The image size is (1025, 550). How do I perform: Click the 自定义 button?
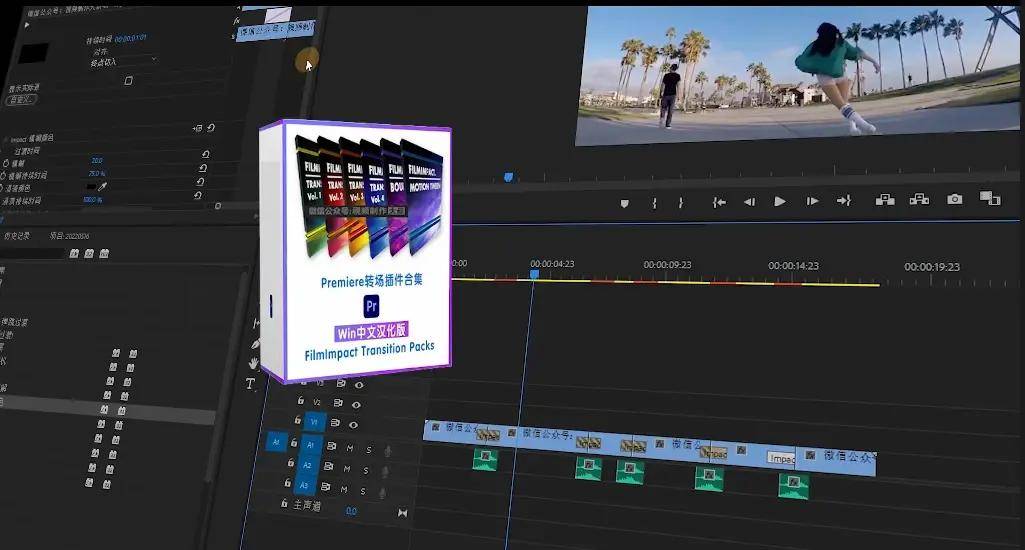(x=21, y=99)
